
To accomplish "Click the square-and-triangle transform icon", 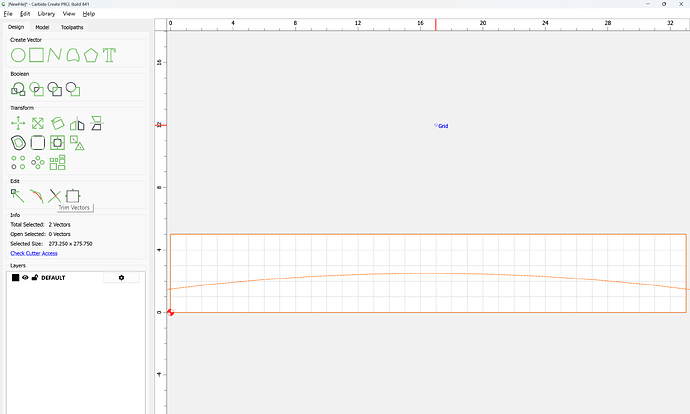I will click(77, 143).
